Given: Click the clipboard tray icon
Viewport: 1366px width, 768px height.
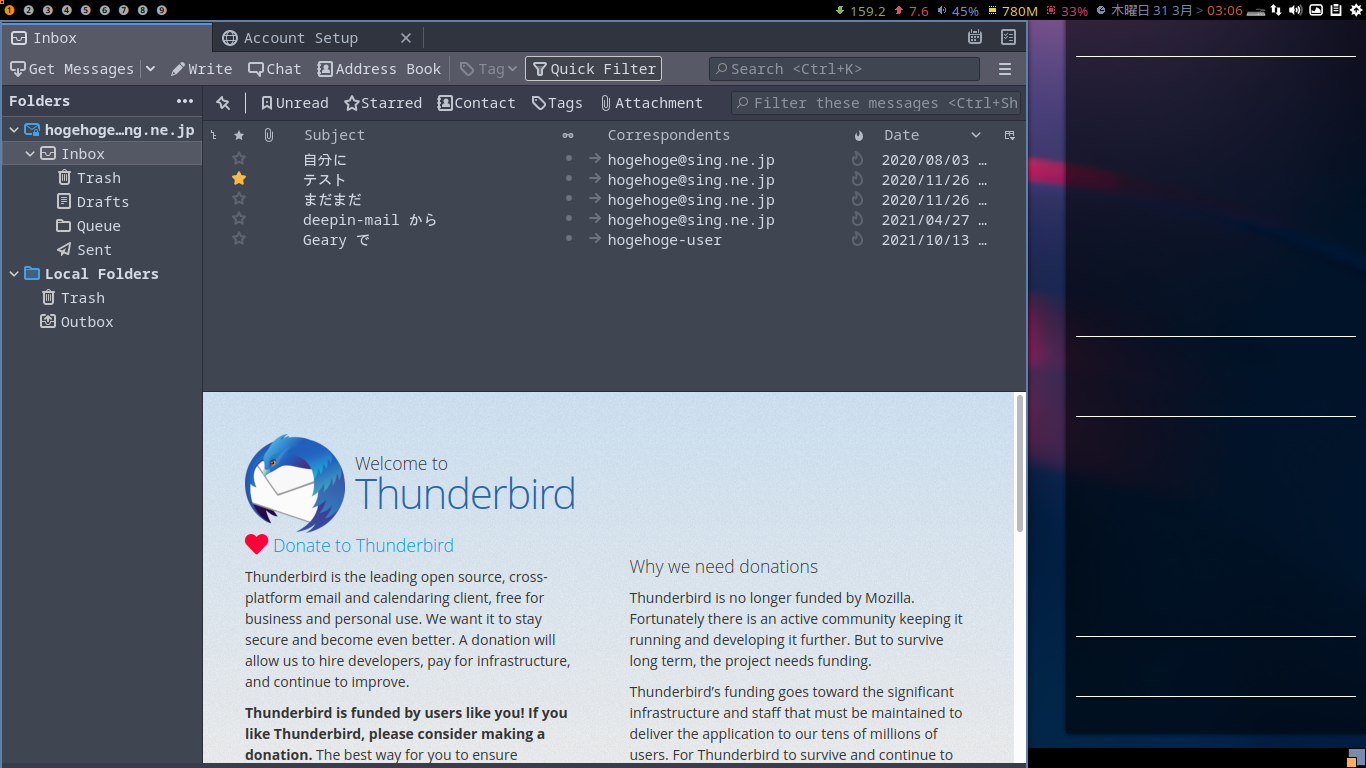Looking at the screenshot, I should 1336,10.
